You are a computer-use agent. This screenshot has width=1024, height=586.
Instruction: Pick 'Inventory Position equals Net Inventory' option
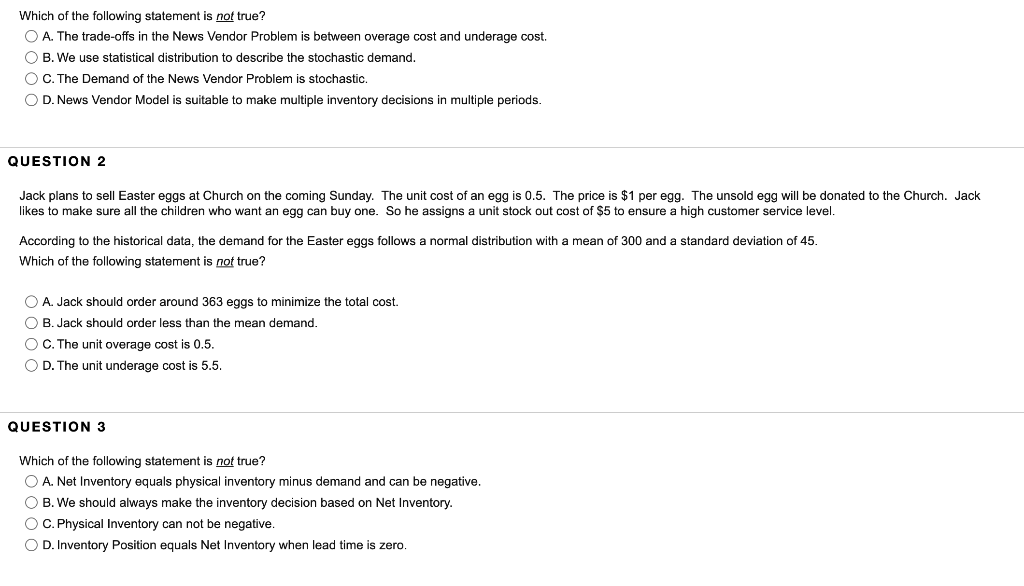click(33, 545)
